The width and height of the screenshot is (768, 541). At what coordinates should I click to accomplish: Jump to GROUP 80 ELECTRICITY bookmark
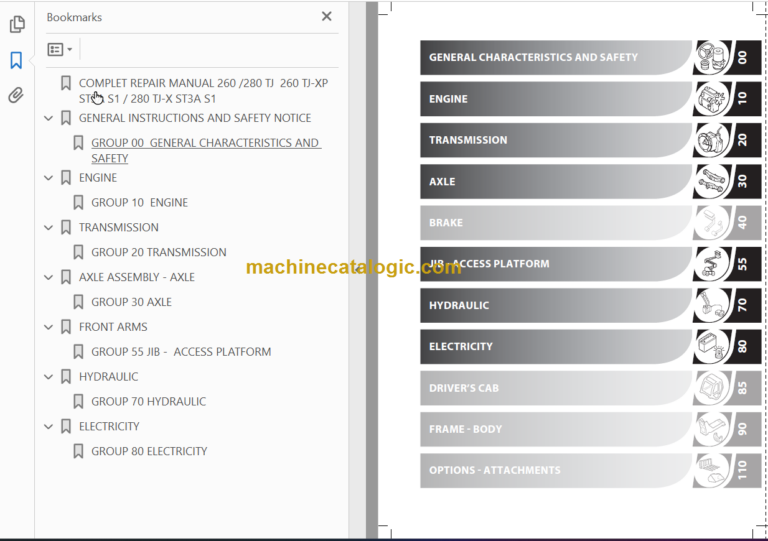click(x=149, y=451)
